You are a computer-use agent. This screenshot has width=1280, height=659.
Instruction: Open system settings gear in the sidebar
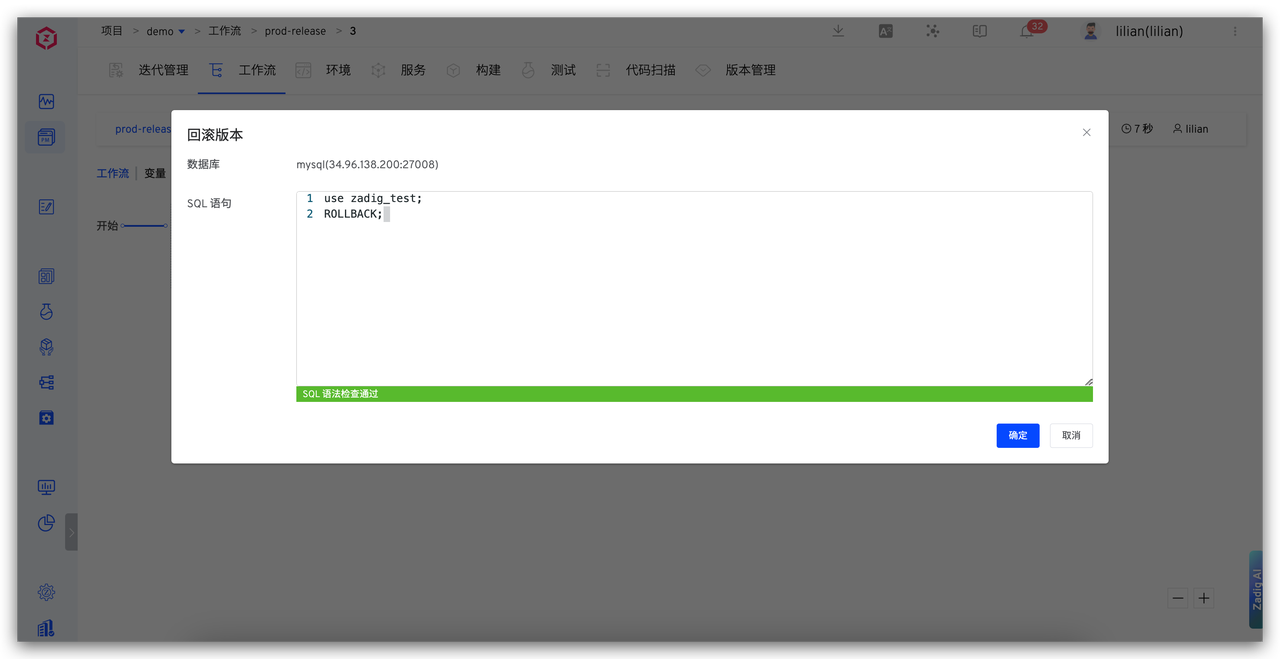tap(46, 592)
